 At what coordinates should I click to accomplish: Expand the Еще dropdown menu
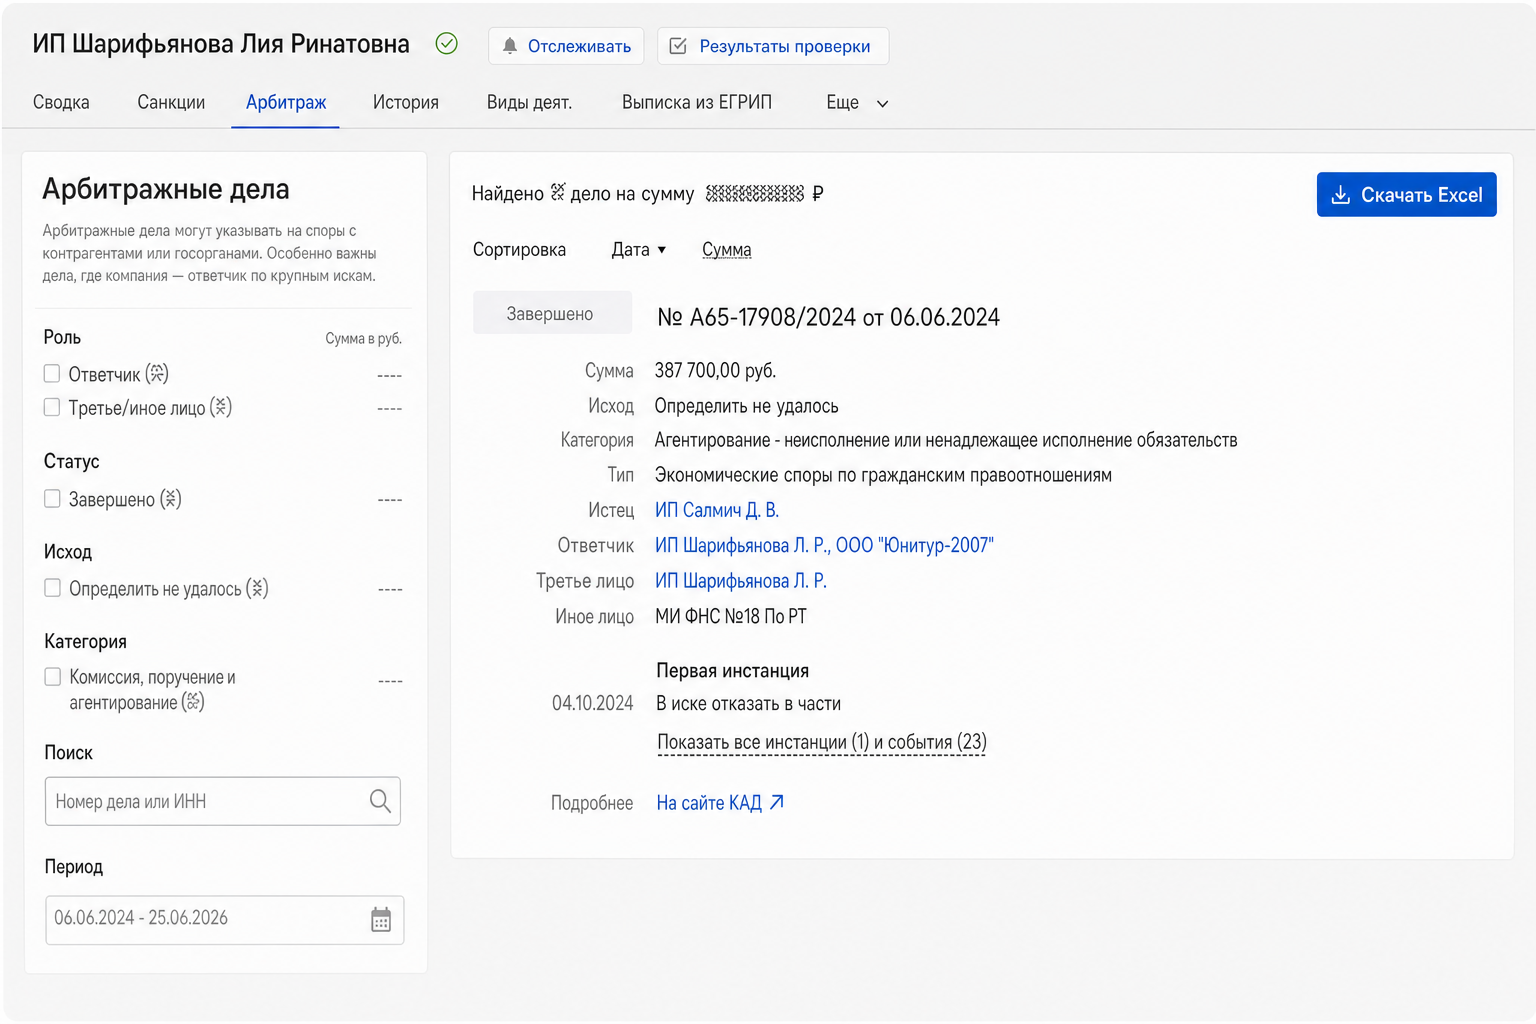pyautogui.click(x=857, y=103)
